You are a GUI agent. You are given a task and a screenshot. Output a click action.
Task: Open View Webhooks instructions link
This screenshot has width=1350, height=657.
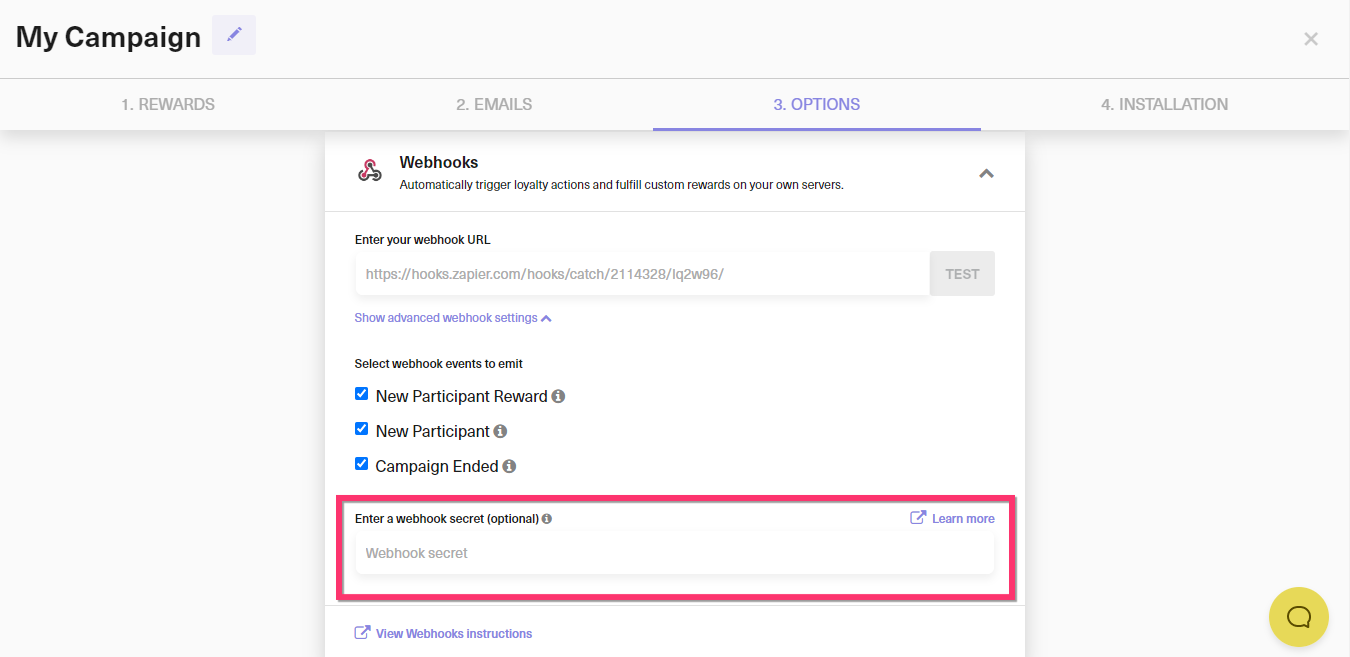tap(453, 633)
